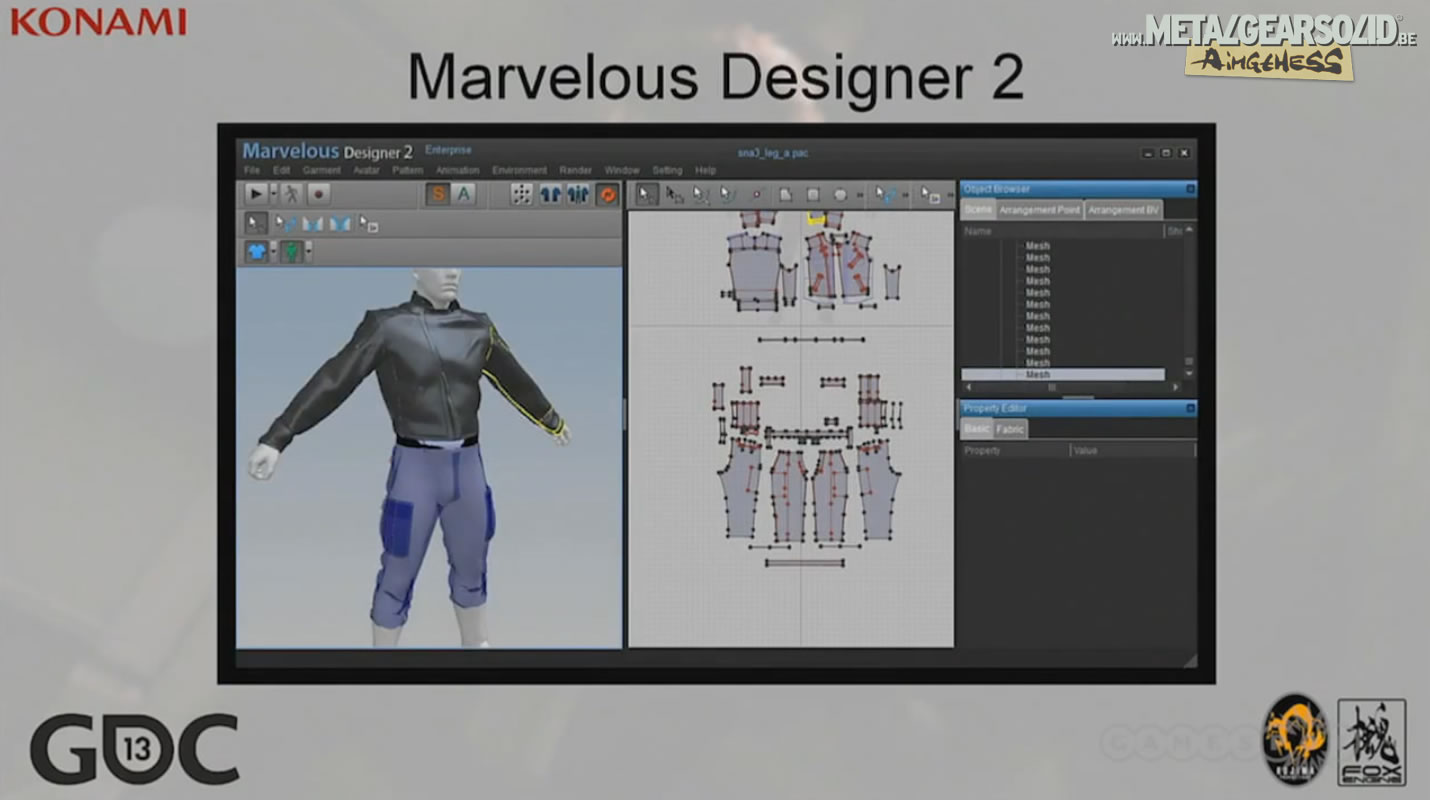1430x800 pixels.
Task: Switch to the Arrangement BV tab
Action: [x=1124, y=210]
